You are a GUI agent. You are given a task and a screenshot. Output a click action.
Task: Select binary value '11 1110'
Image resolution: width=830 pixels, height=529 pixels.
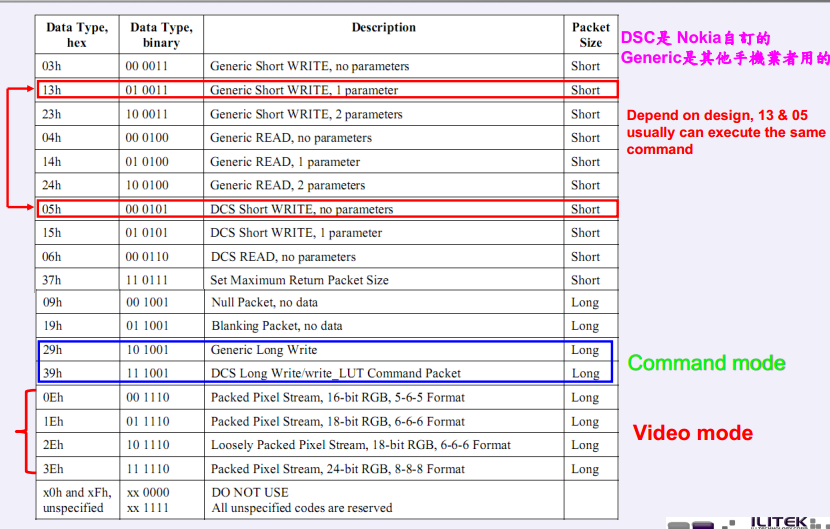(148, 469)
